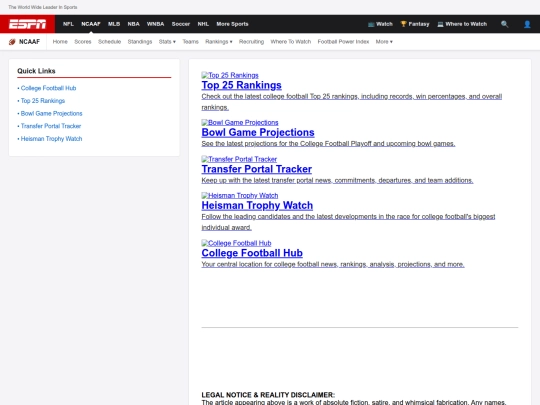
Task: Open the WNBA section
Action: (x=155, y=24)
